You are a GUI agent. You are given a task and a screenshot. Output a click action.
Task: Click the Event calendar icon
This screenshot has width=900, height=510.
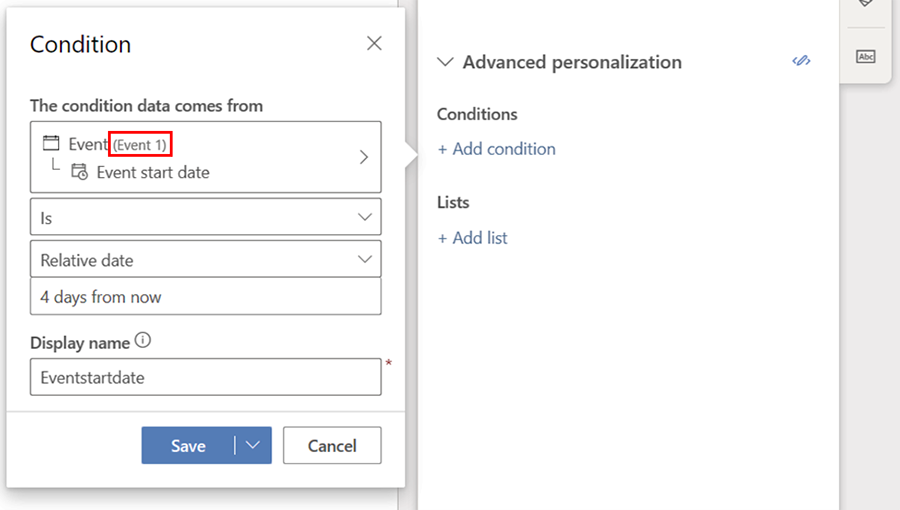51,144
